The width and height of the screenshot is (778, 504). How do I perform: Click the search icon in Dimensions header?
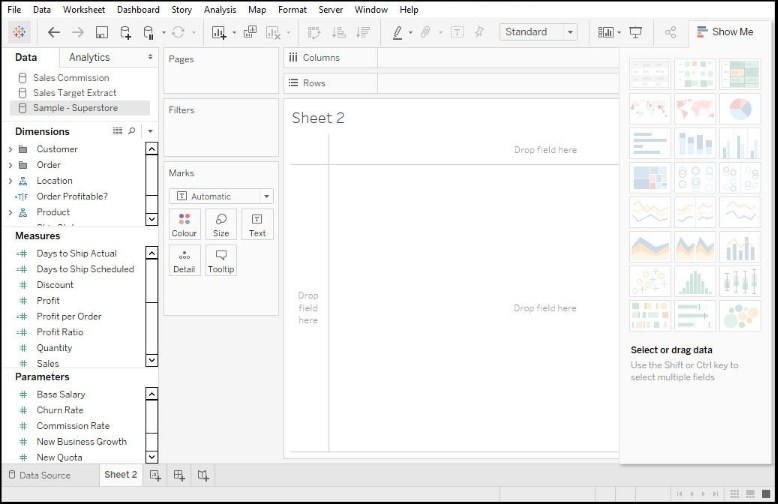tap(131, 131)
